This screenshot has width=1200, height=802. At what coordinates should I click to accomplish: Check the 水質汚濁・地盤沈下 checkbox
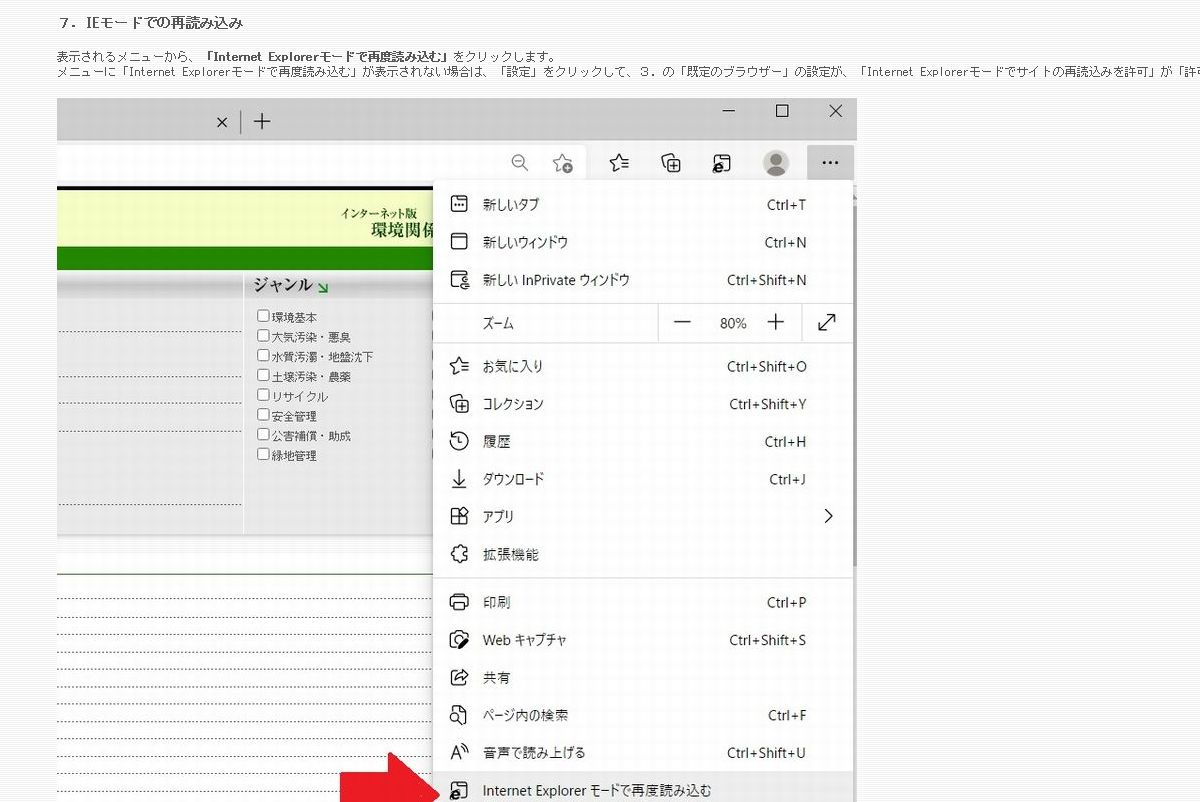263,356
